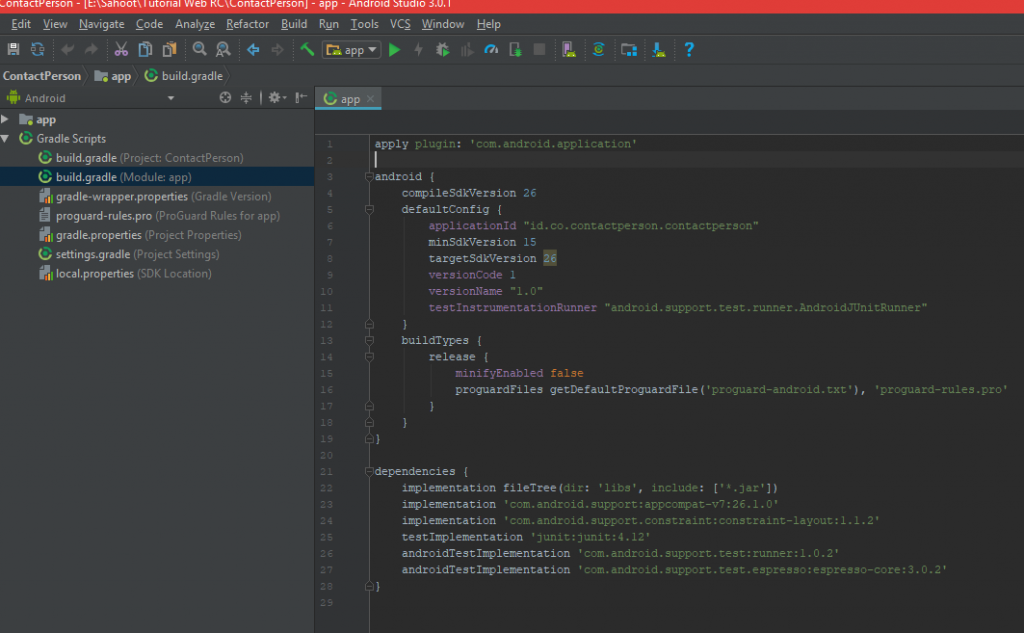This screenshot has height=633, width=1024.
Task: Open project panel settings gear
Action: pyautogui.click(x=275, y=98)
